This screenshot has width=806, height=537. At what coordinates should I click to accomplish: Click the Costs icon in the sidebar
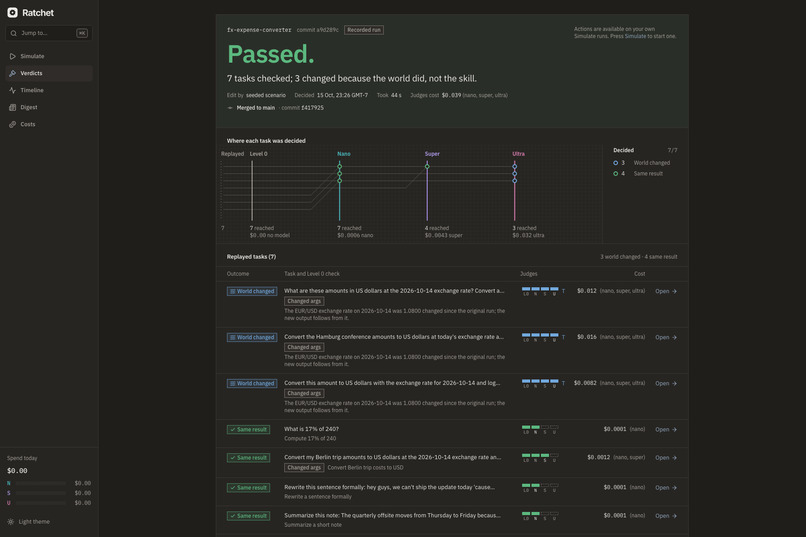[x=12, y=124]
